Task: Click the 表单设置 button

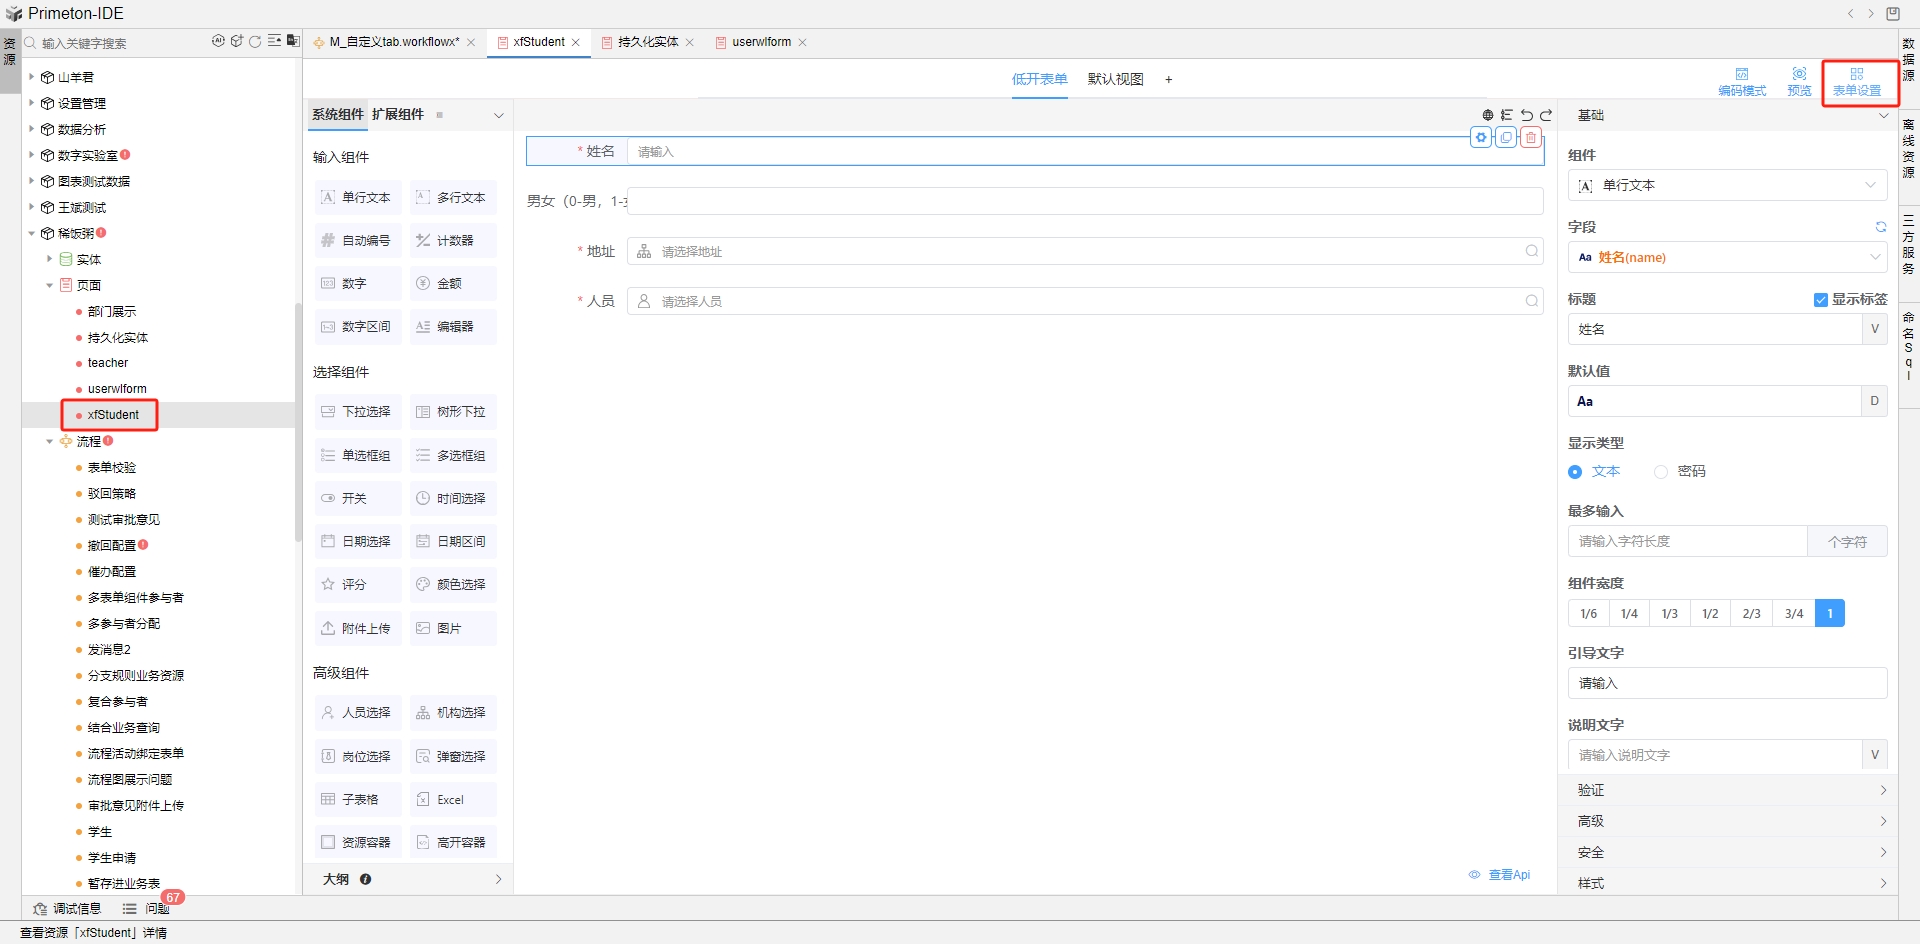Action: (x=1859, y=82)
